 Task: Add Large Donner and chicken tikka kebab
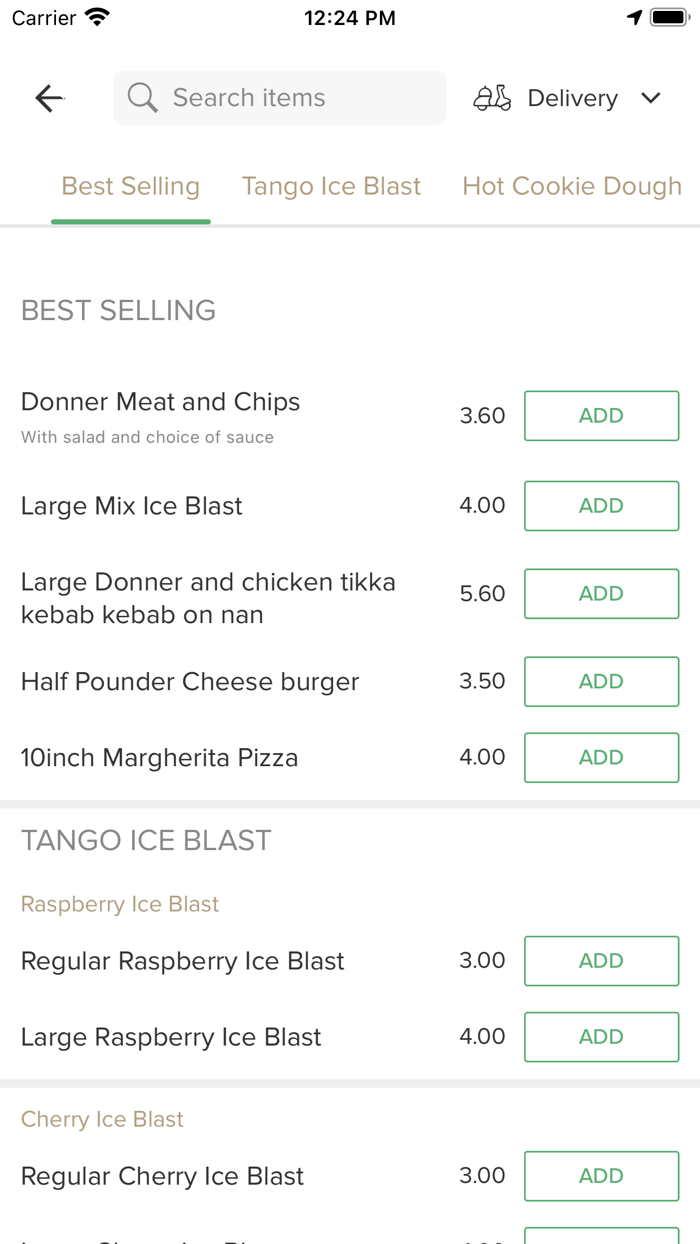(601, 594)
